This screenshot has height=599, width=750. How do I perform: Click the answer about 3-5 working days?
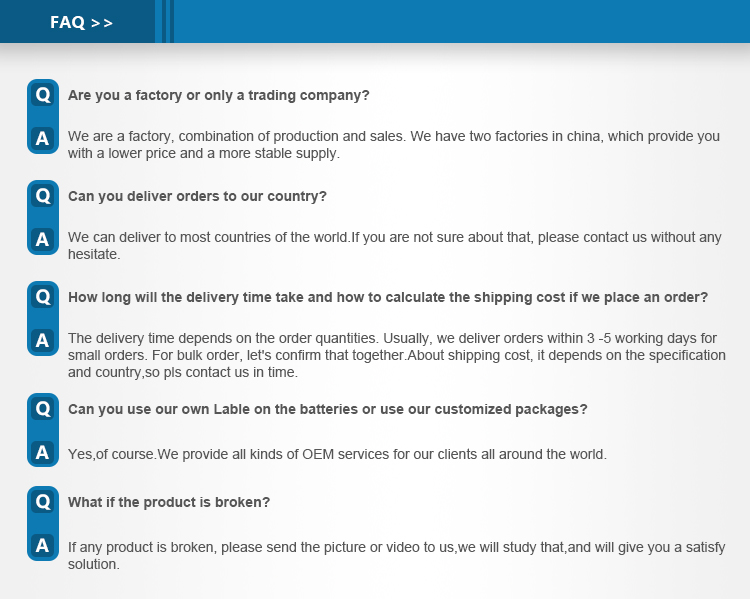point(397,355)
